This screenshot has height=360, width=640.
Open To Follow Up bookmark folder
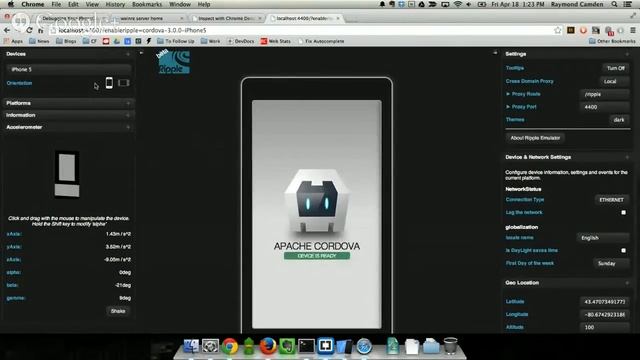click(x=176, y=41)
